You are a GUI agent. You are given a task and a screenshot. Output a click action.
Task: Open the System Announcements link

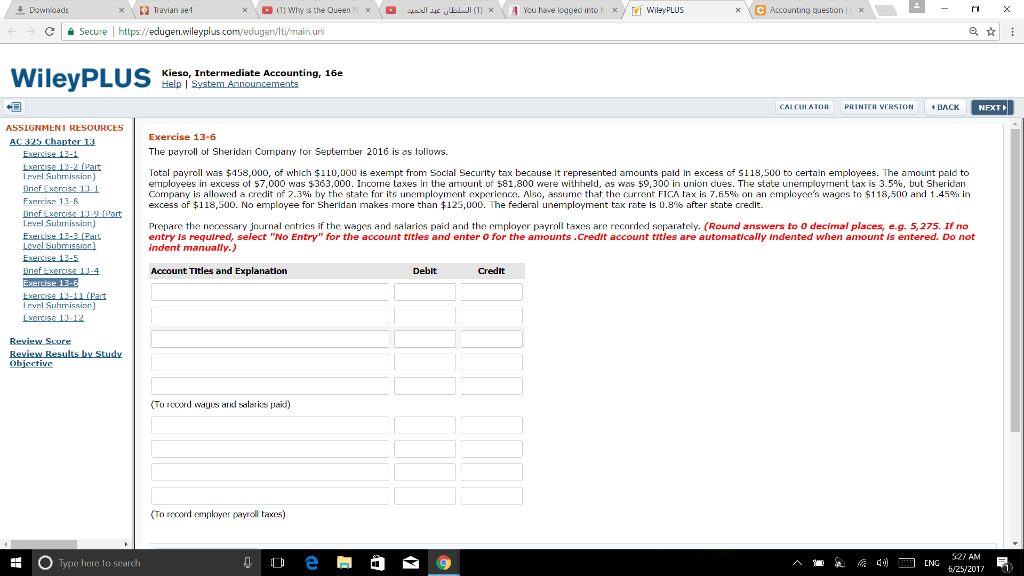click(x=245, y=84)
